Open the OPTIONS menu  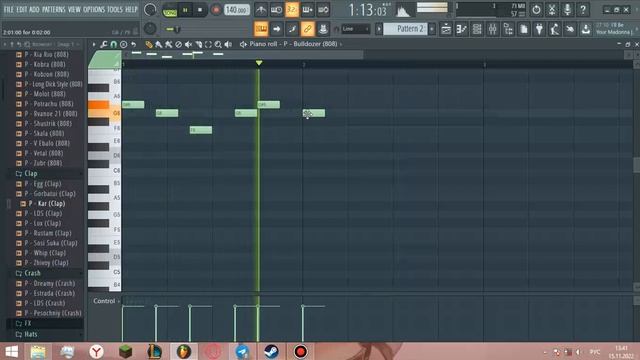(94, 9)
